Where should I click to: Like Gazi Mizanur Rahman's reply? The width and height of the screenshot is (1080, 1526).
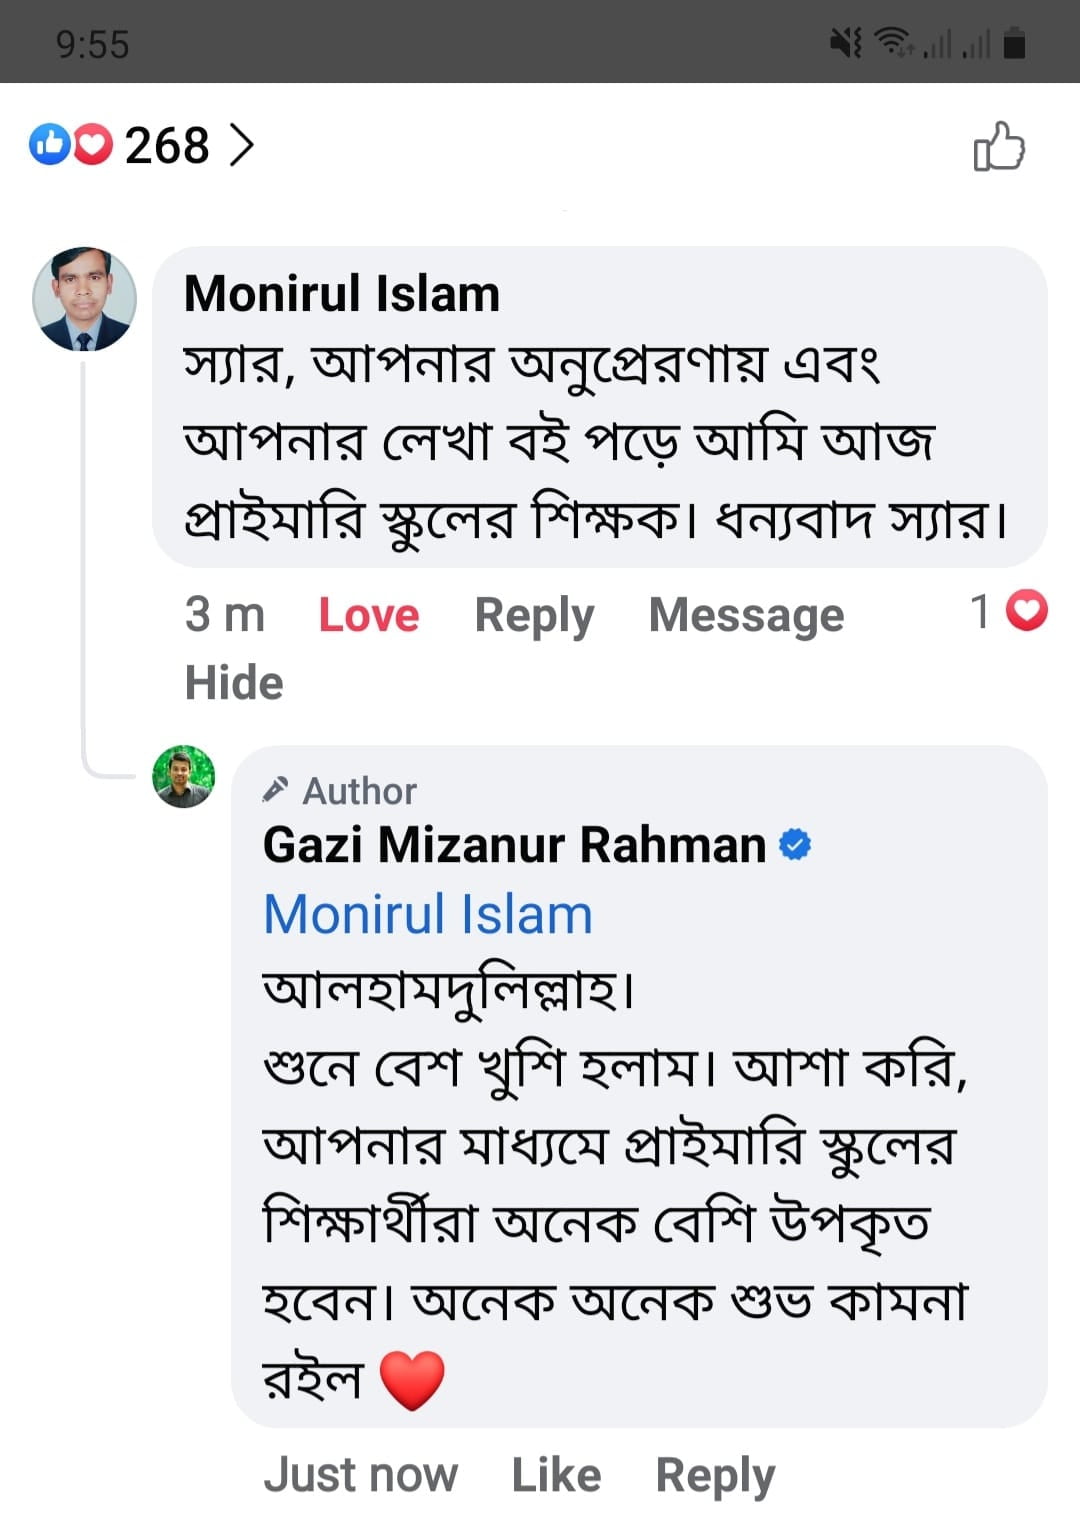click(556, 1475)
